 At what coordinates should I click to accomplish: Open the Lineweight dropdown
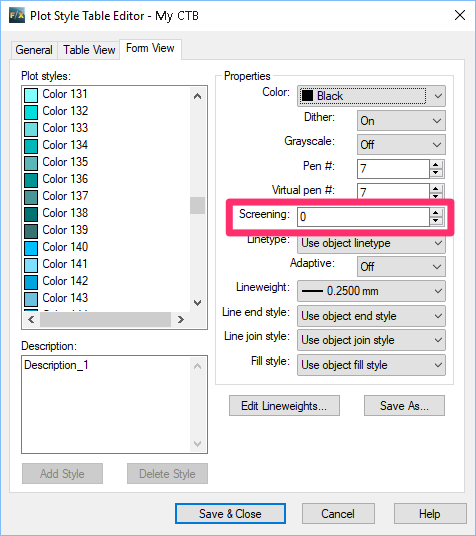[x=371, y=291]
